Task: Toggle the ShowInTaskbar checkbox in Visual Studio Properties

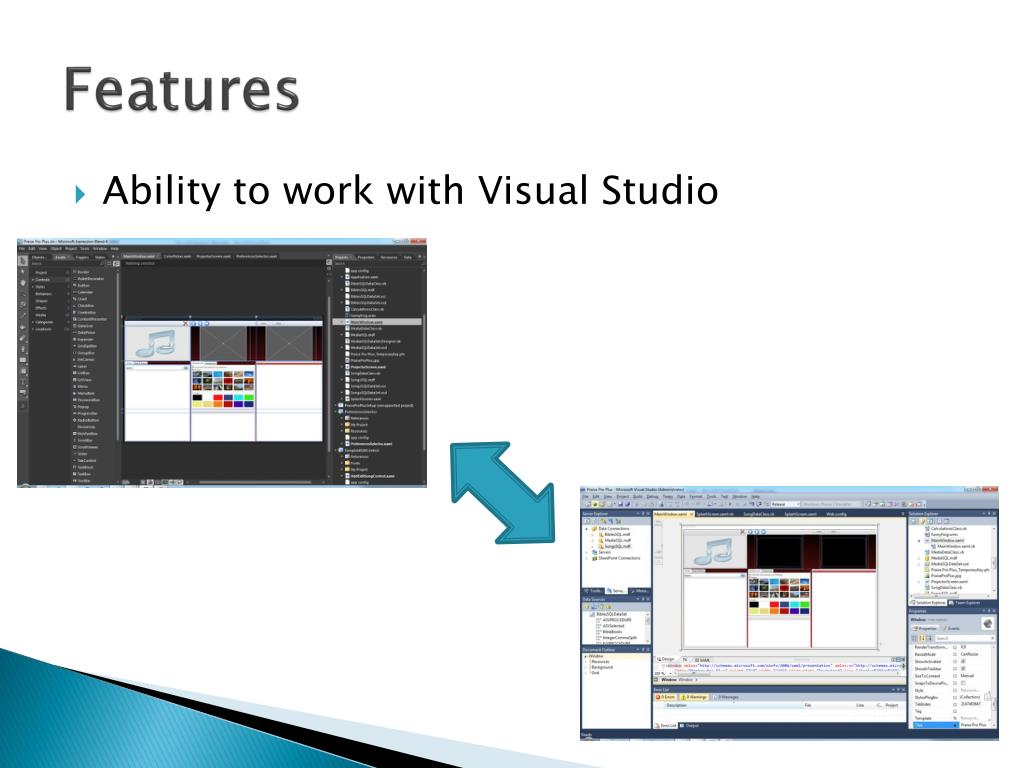Action: pyautogui.click(x=963, y=668)
